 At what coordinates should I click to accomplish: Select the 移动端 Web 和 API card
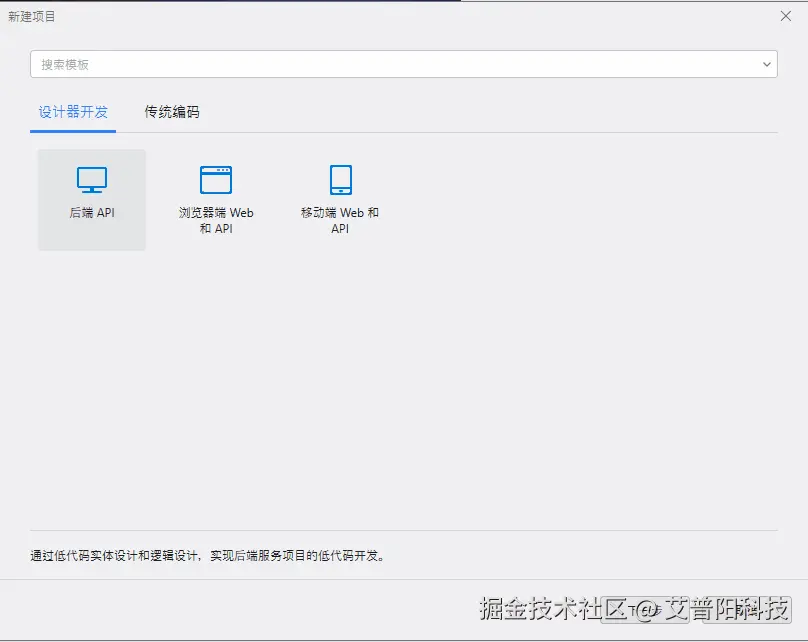[339, 199]
